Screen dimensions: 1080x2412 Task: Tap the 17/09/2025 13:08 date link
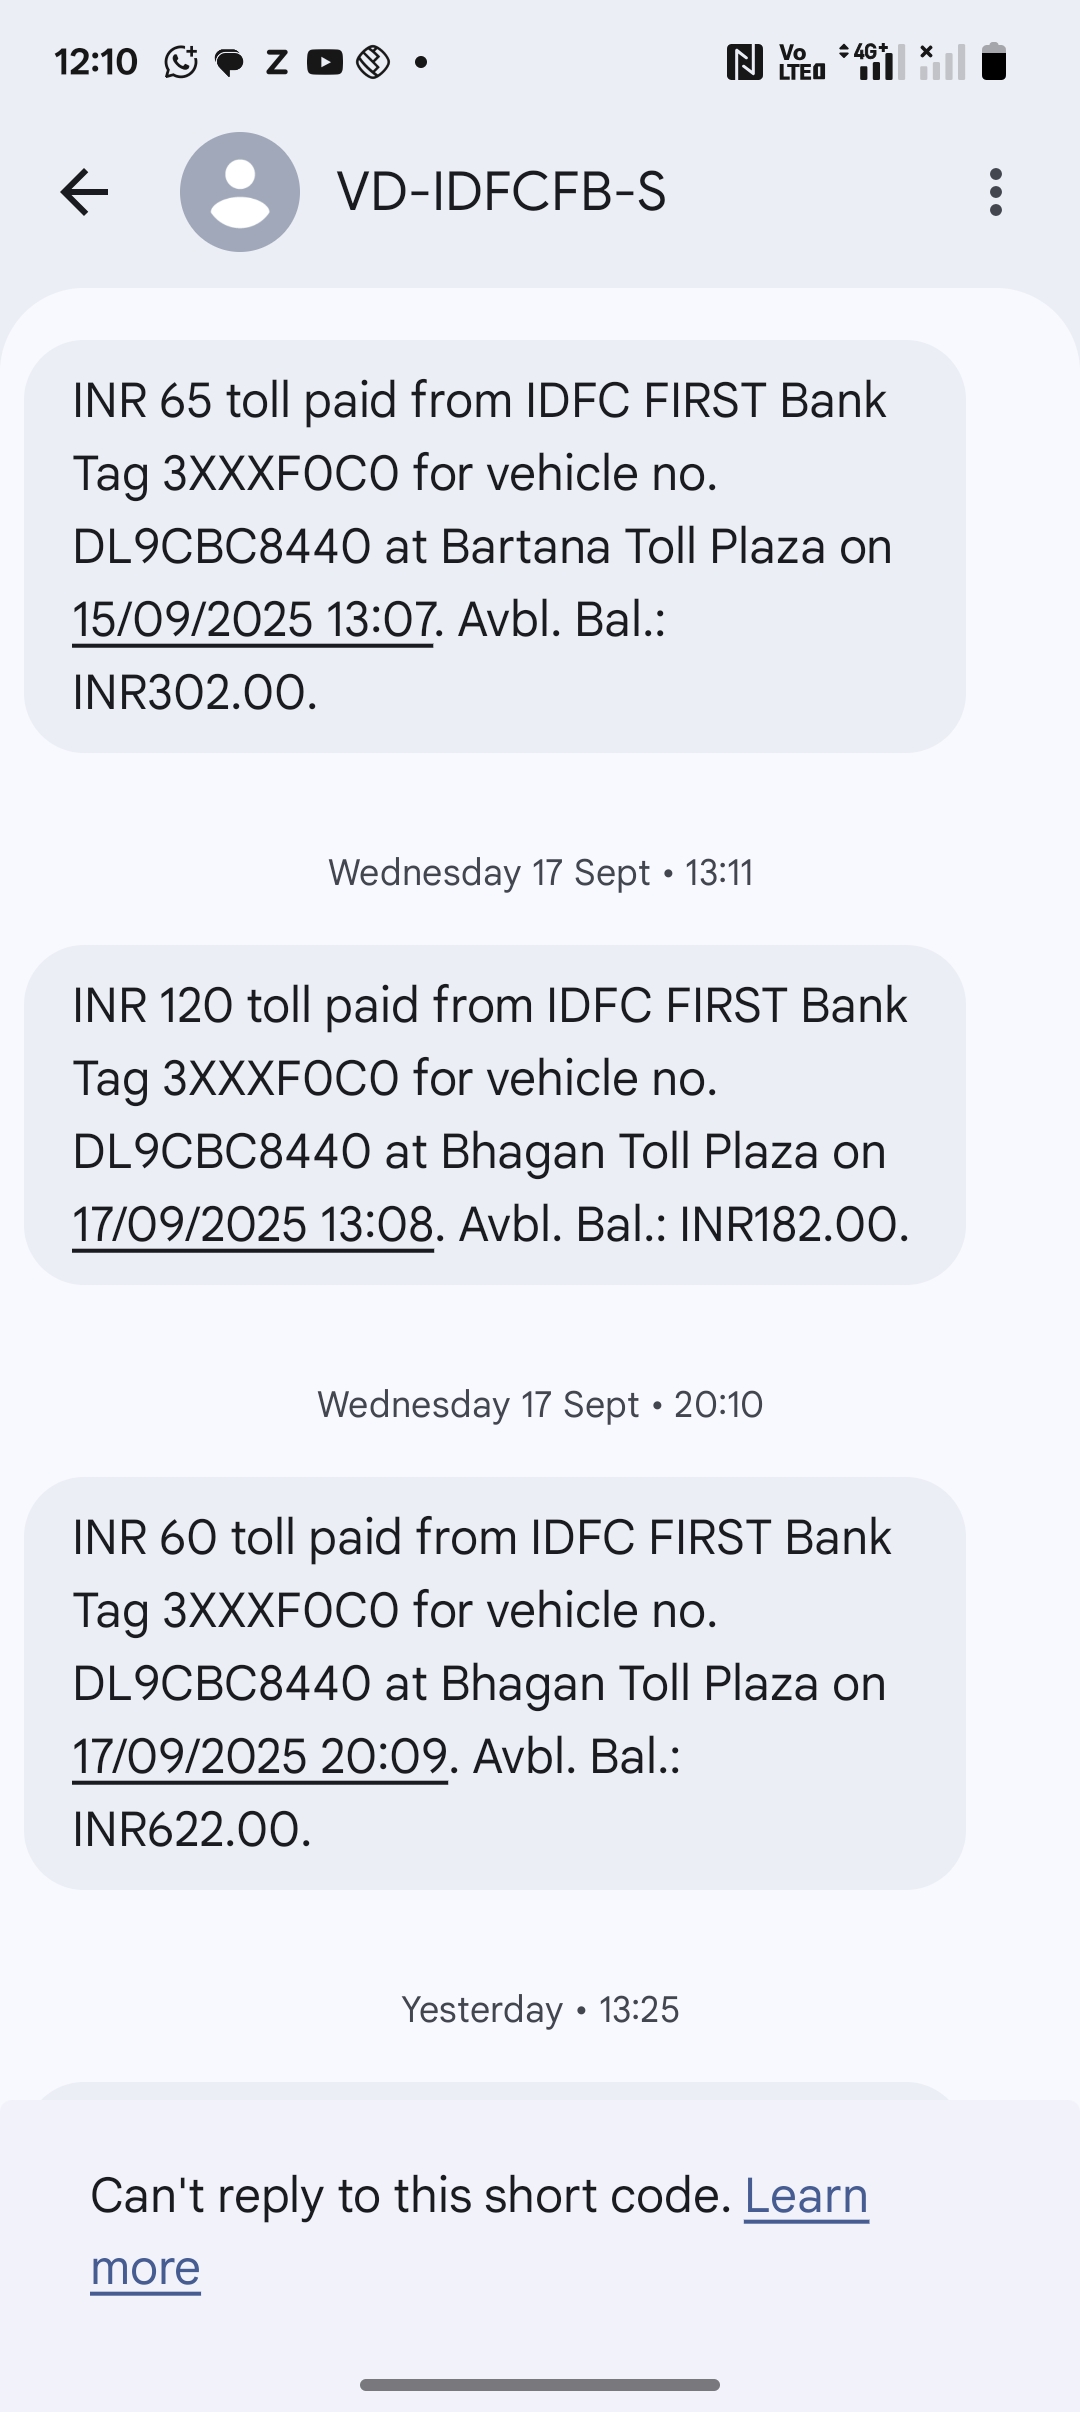pyautogui.click(x=253, y=1225)
